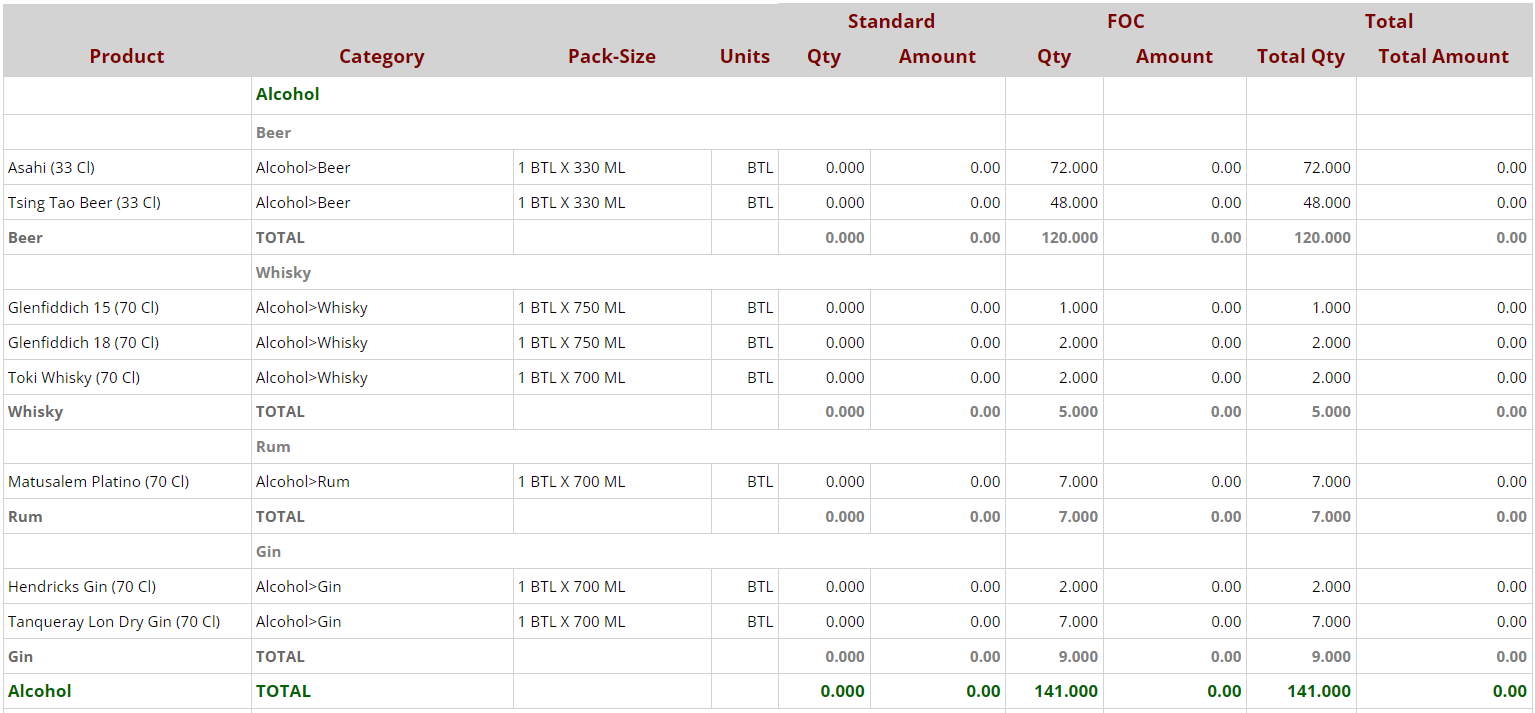This screenshot has height=713, width=1535.
Task: Click the Glenfiddich 18 (70 Cl) product
Action: (83, 343)
